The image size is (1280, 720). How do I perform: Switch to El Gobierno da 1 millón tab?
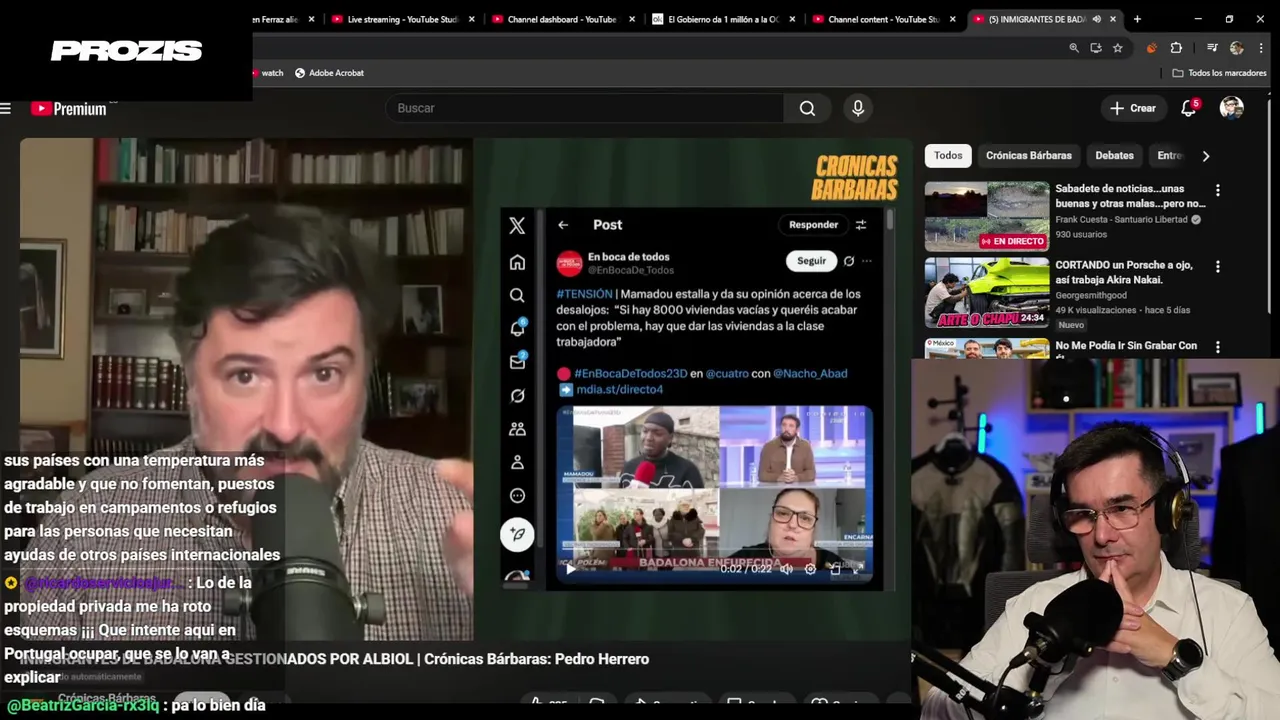[724, 19]
